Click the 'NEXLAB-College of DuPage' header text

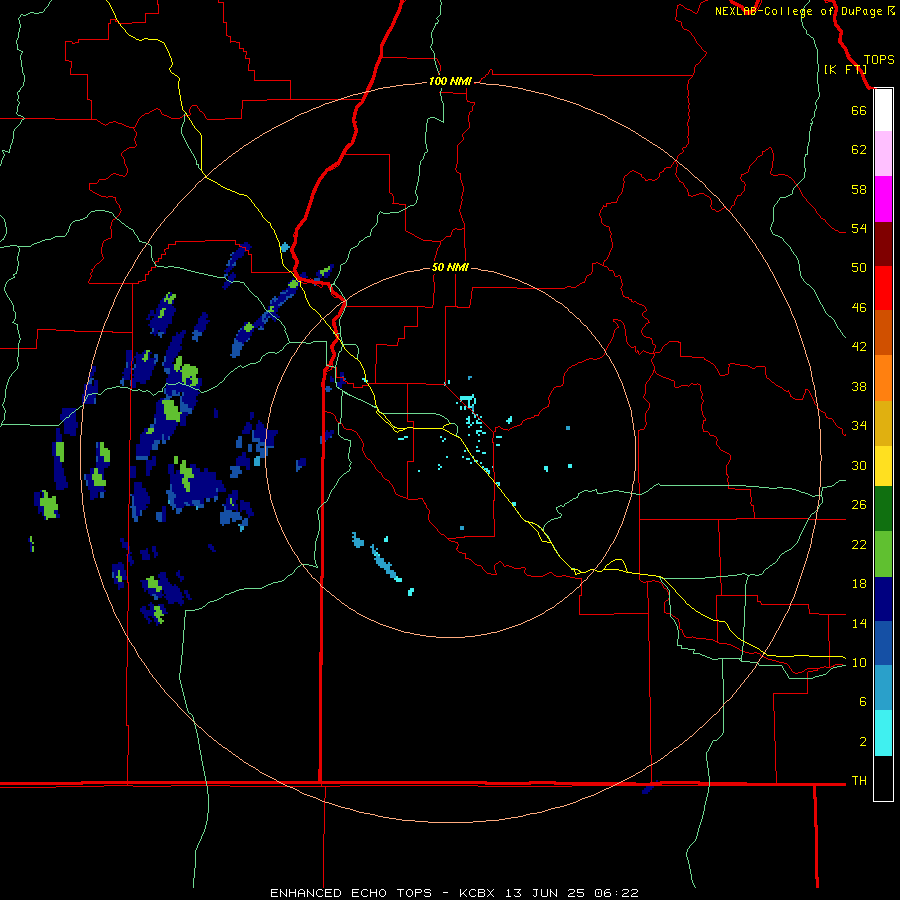798,11
